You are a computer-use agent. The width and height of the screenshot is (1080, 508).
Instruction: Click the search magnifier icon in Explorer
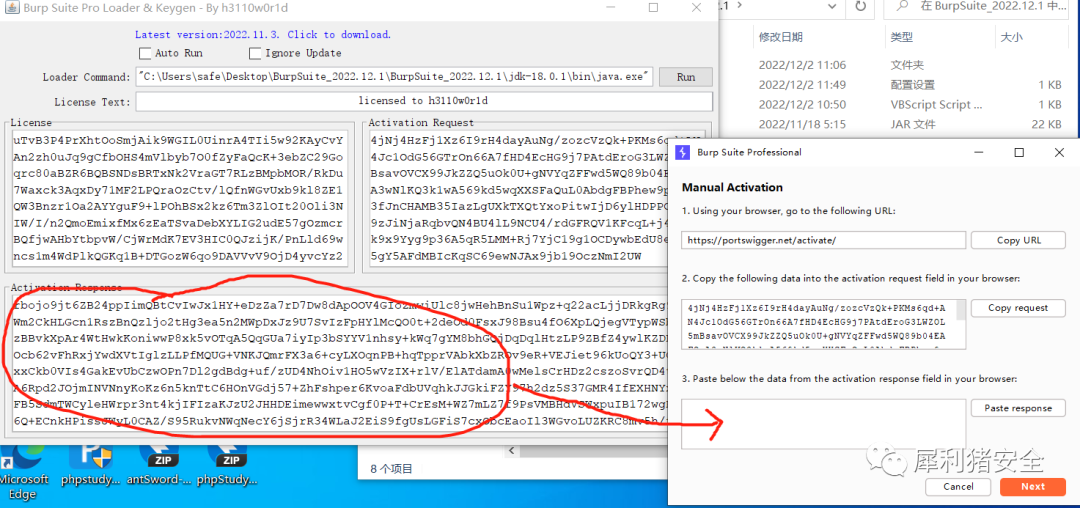click(x=901, y=7)
